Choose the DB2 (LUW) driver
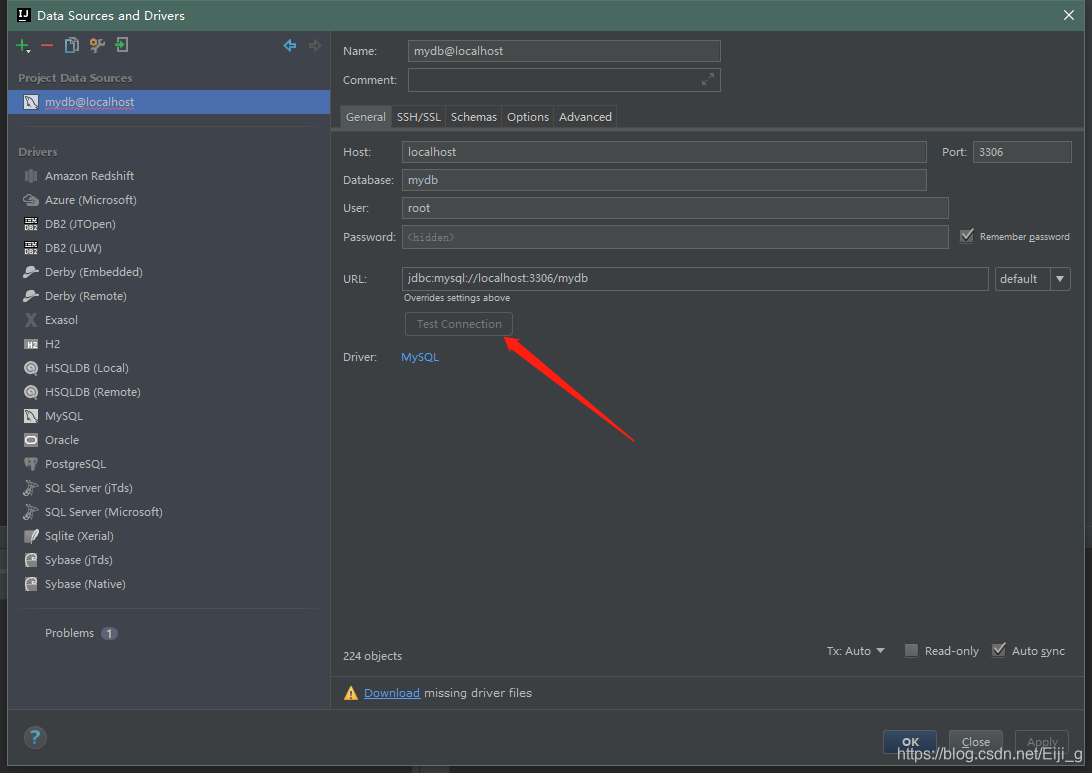 (73, 248)
